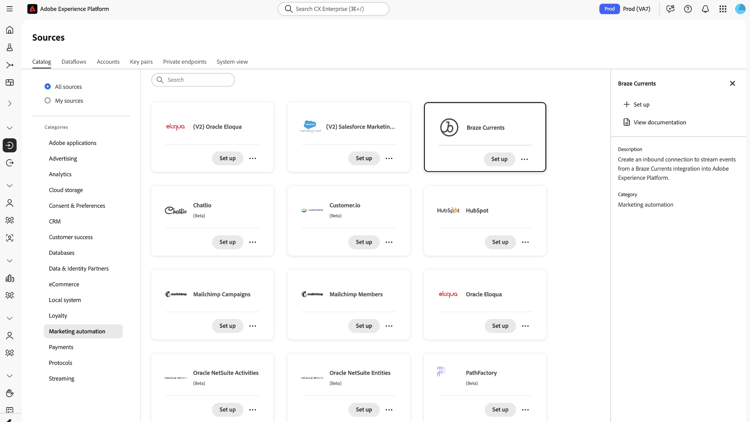Click the Braze Currents logo icon

[449, 127]
